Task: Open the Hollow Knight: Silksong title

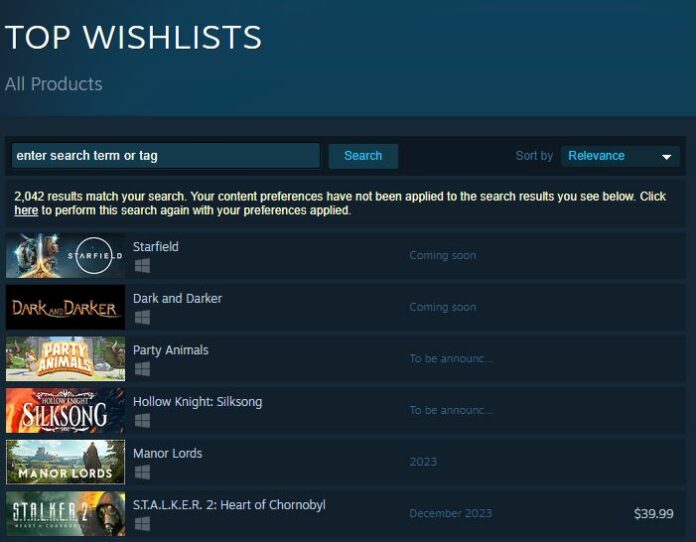Action: point(198,402)
